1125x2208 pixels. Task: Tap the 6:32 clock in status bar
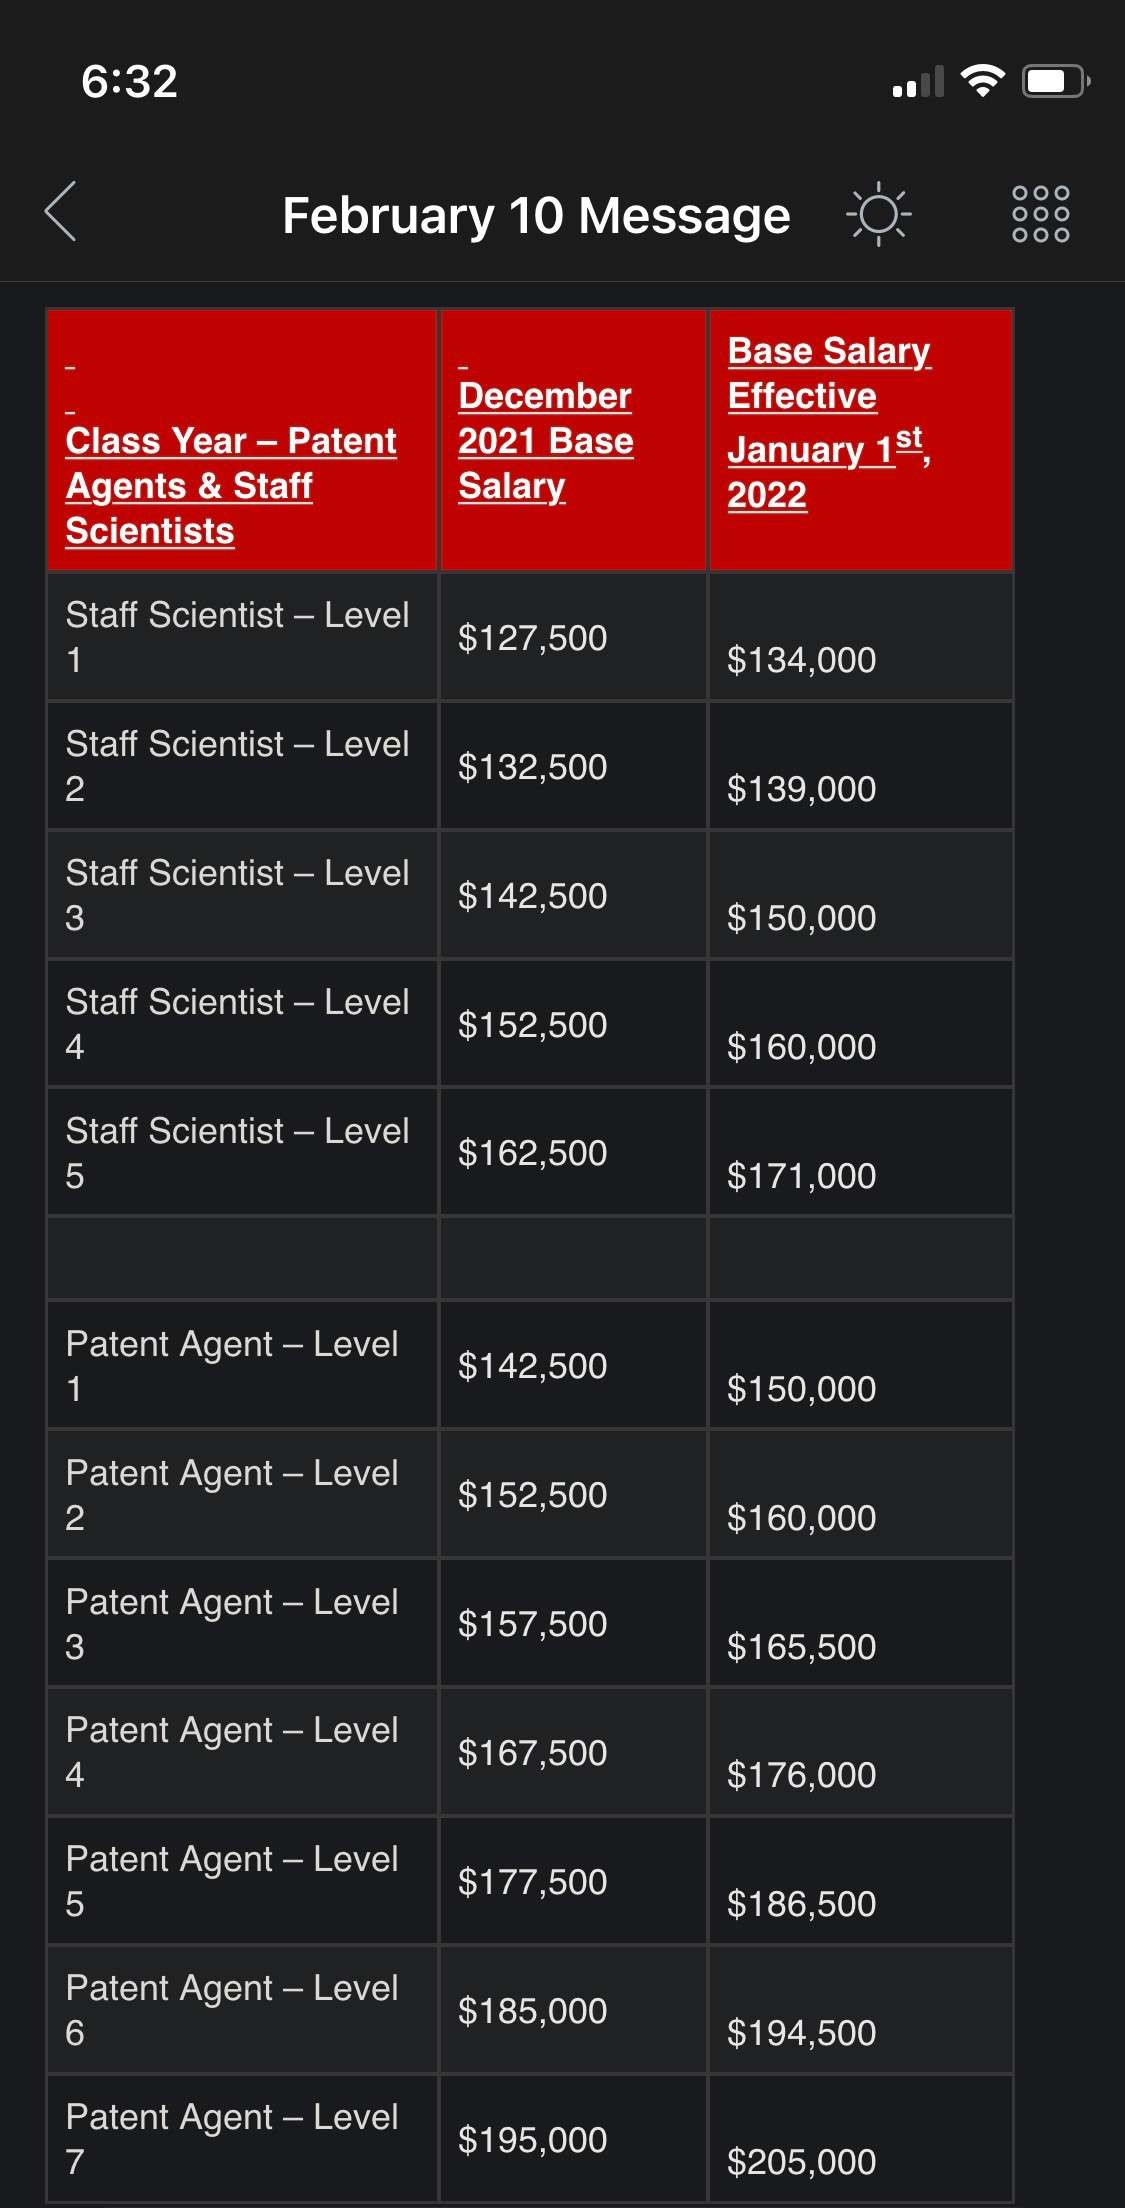[129, 81]
